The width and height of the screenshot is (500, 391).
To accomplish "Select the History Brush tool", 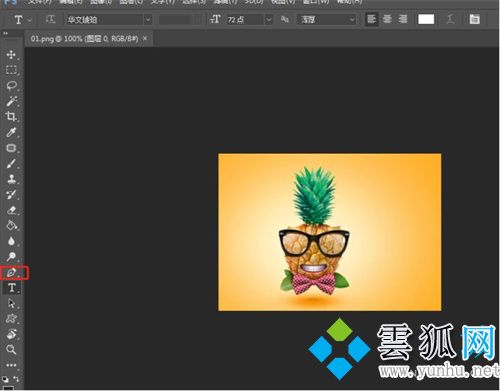I will click(x=11, y=195).
